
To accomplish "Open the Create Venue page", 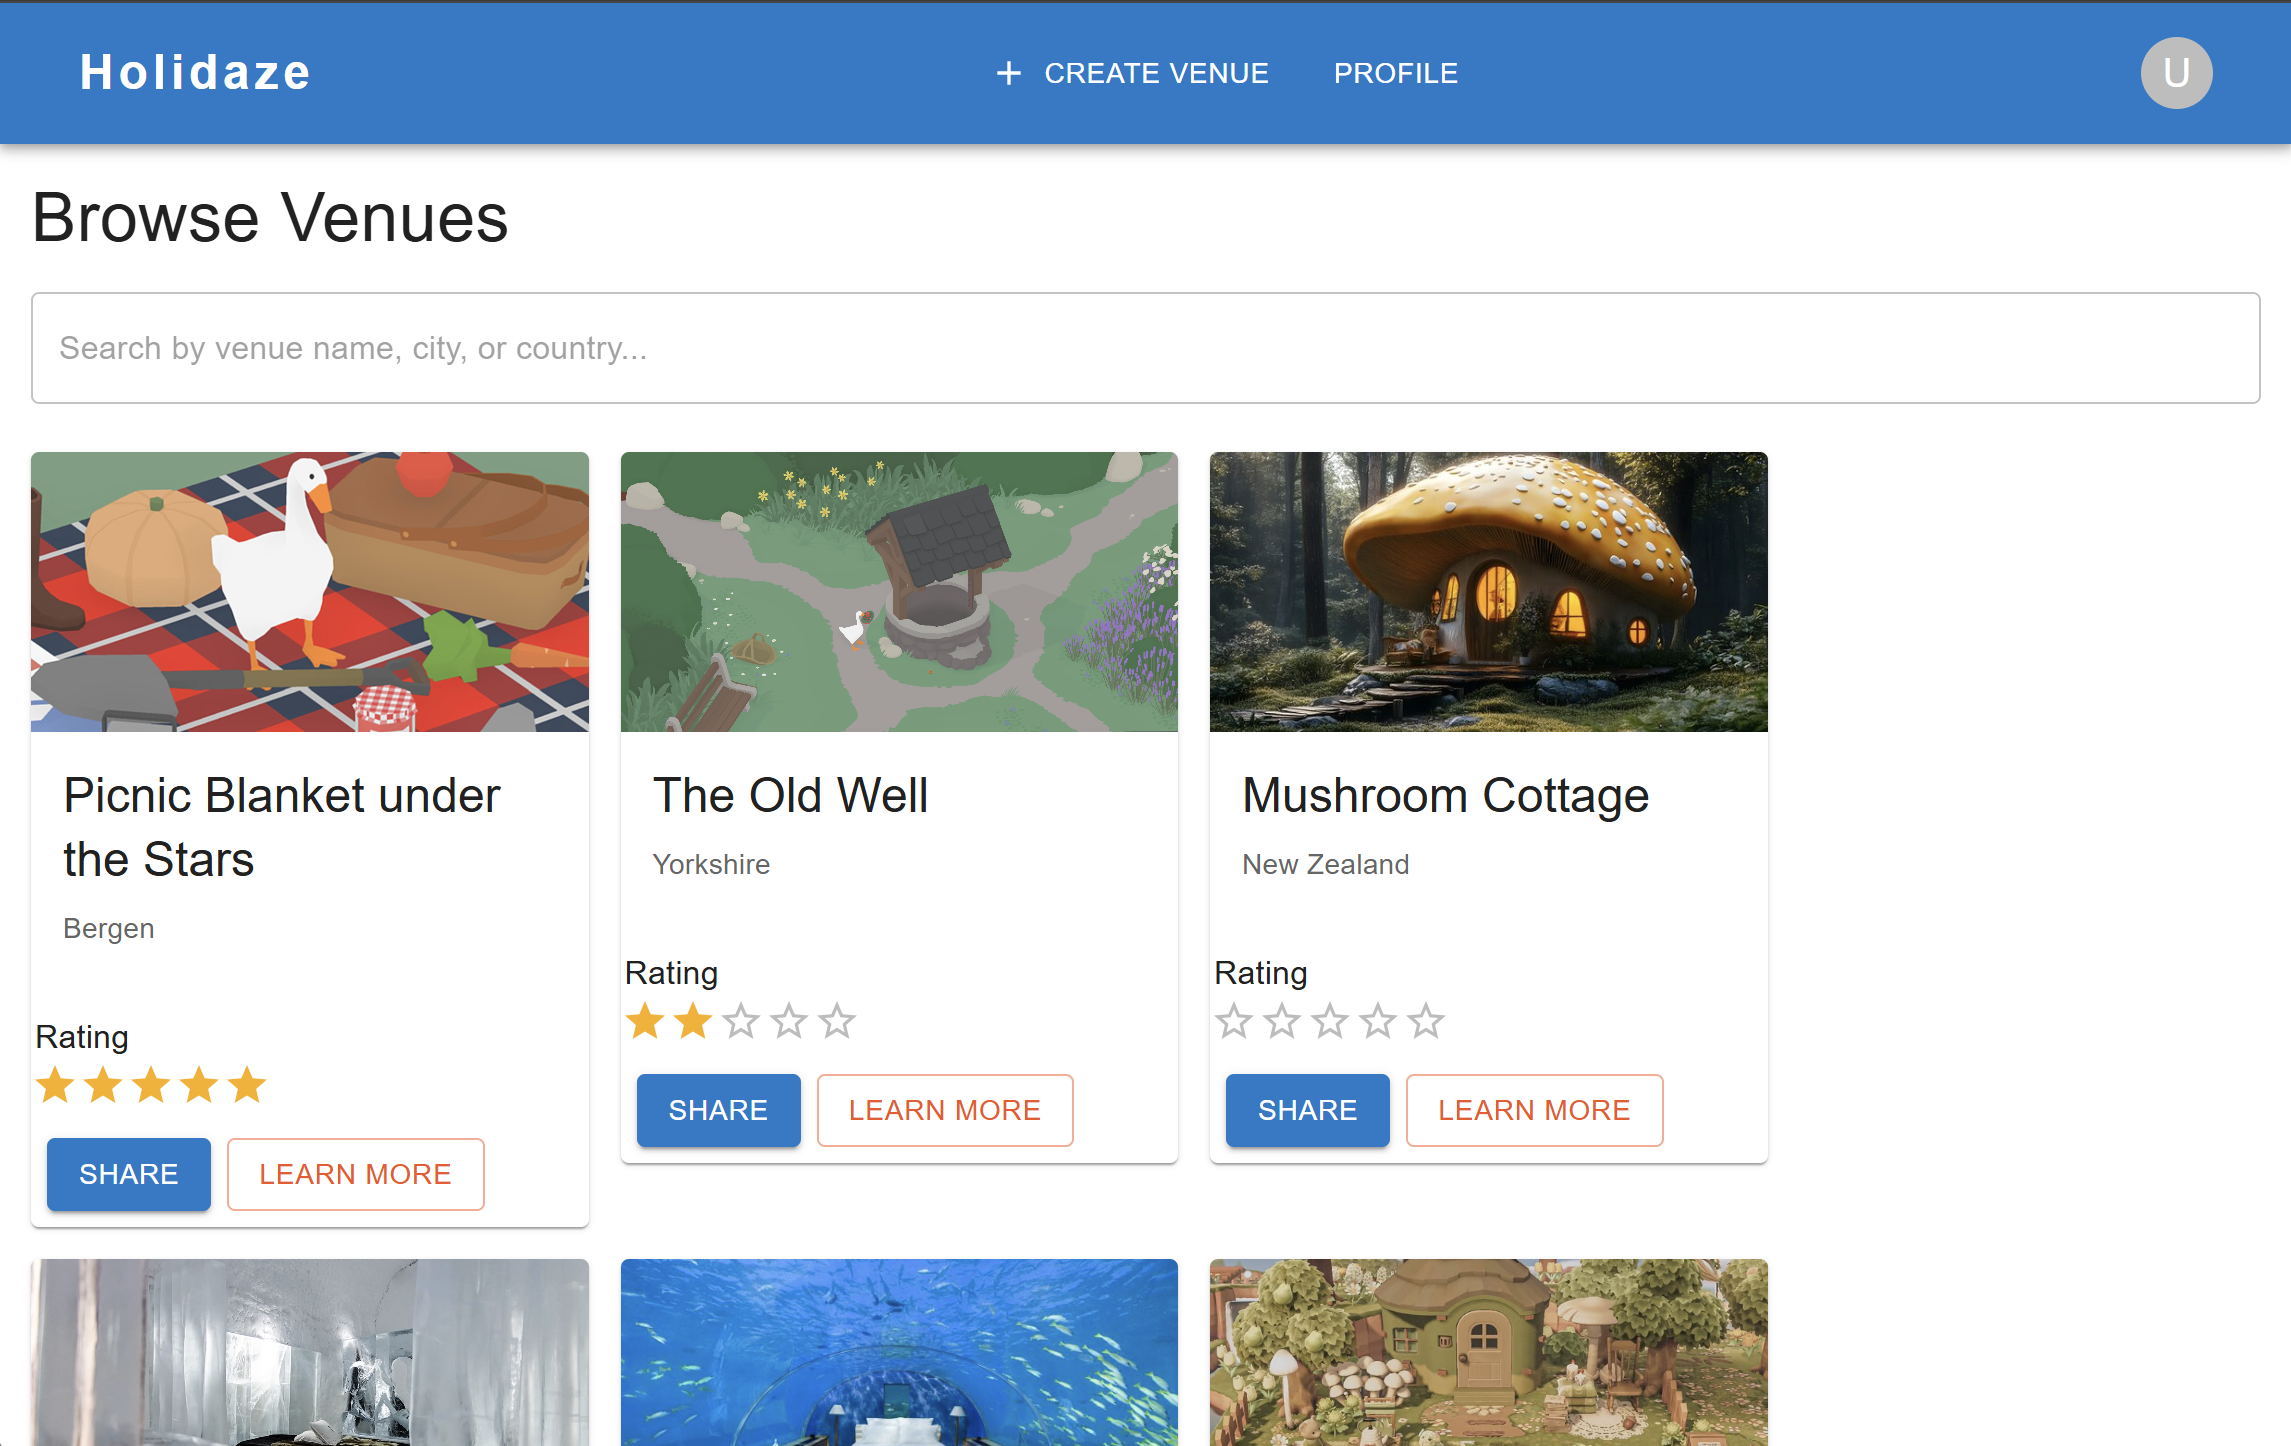I will (x=1132, y=73).
